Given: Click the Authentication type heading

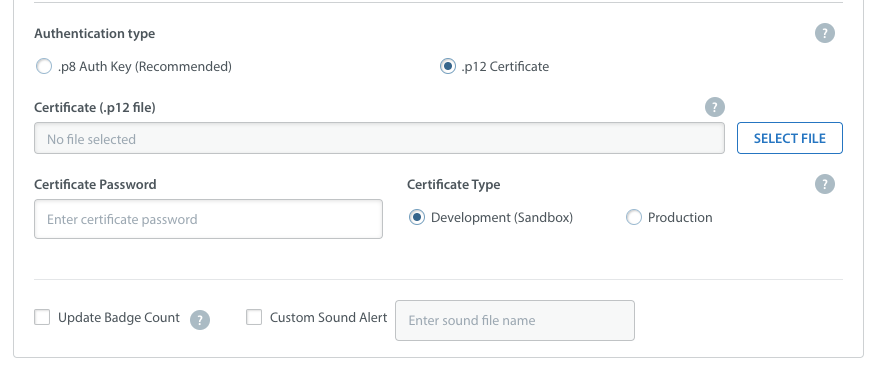Looking at the screenshot, I should point(95,33).
